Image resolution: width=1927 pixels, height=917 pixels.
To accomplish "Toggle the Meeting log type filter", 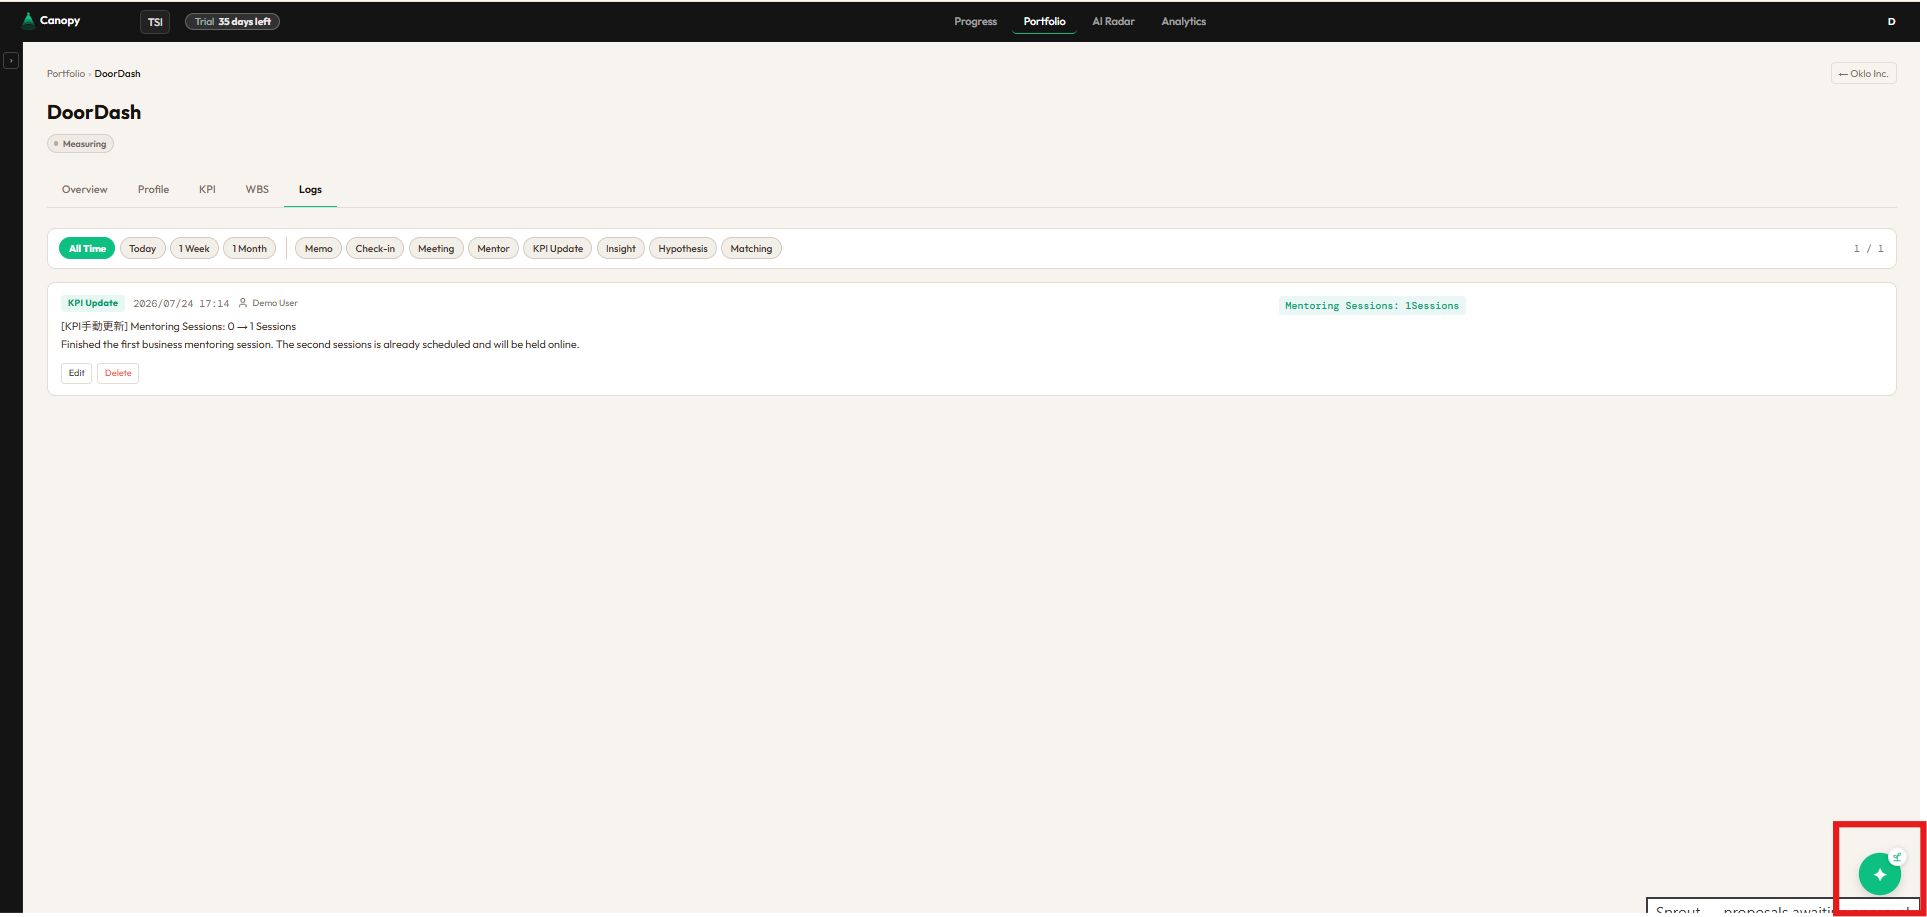I will point(436,249).
